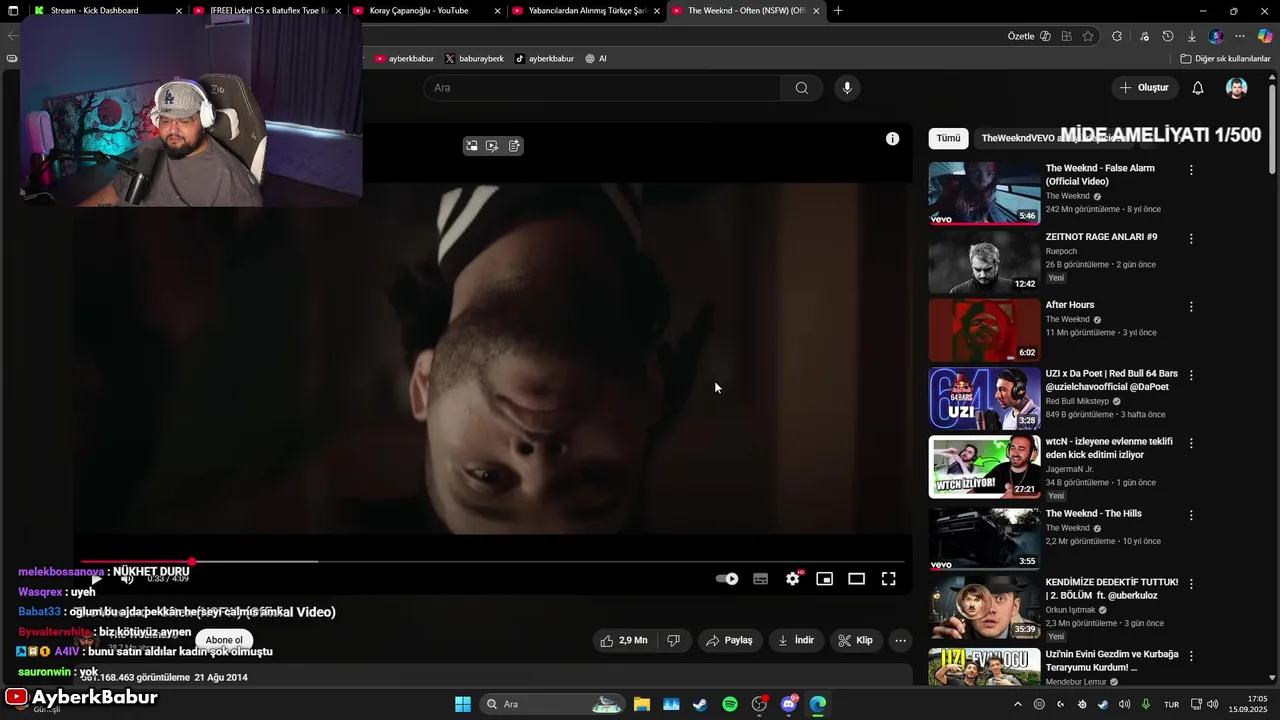
Task: Click into the YouTube Ara search field
Action: [600, 88]
